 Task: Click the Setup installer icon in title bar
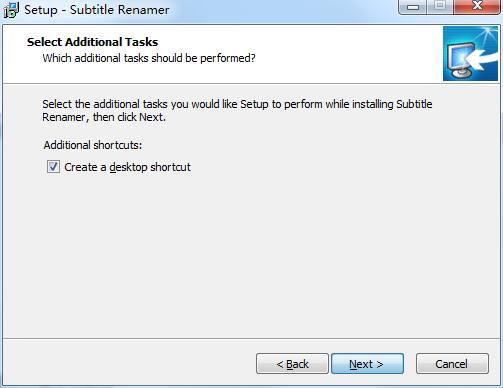click(x=11, y=10)
